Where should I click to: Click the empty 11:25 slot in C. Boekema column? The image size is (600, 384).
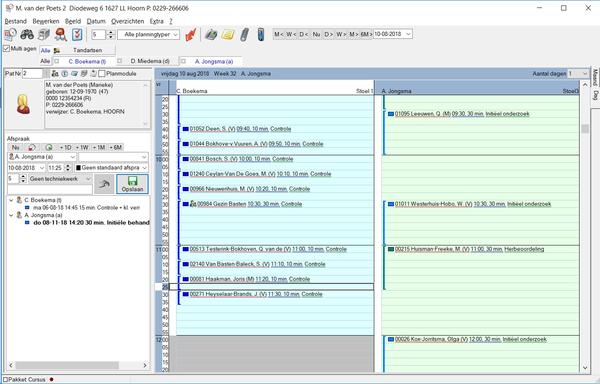pos(271,286)
